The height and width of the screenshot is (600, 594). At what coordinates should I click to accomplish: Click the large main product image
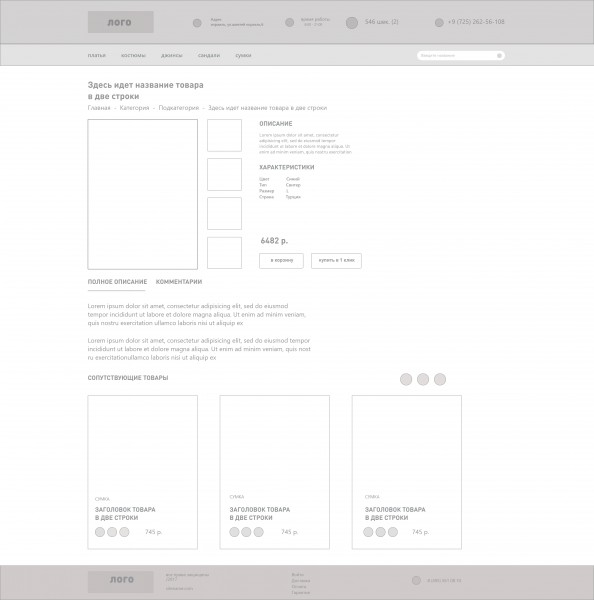pyautogui.click(x=142, y=194)
